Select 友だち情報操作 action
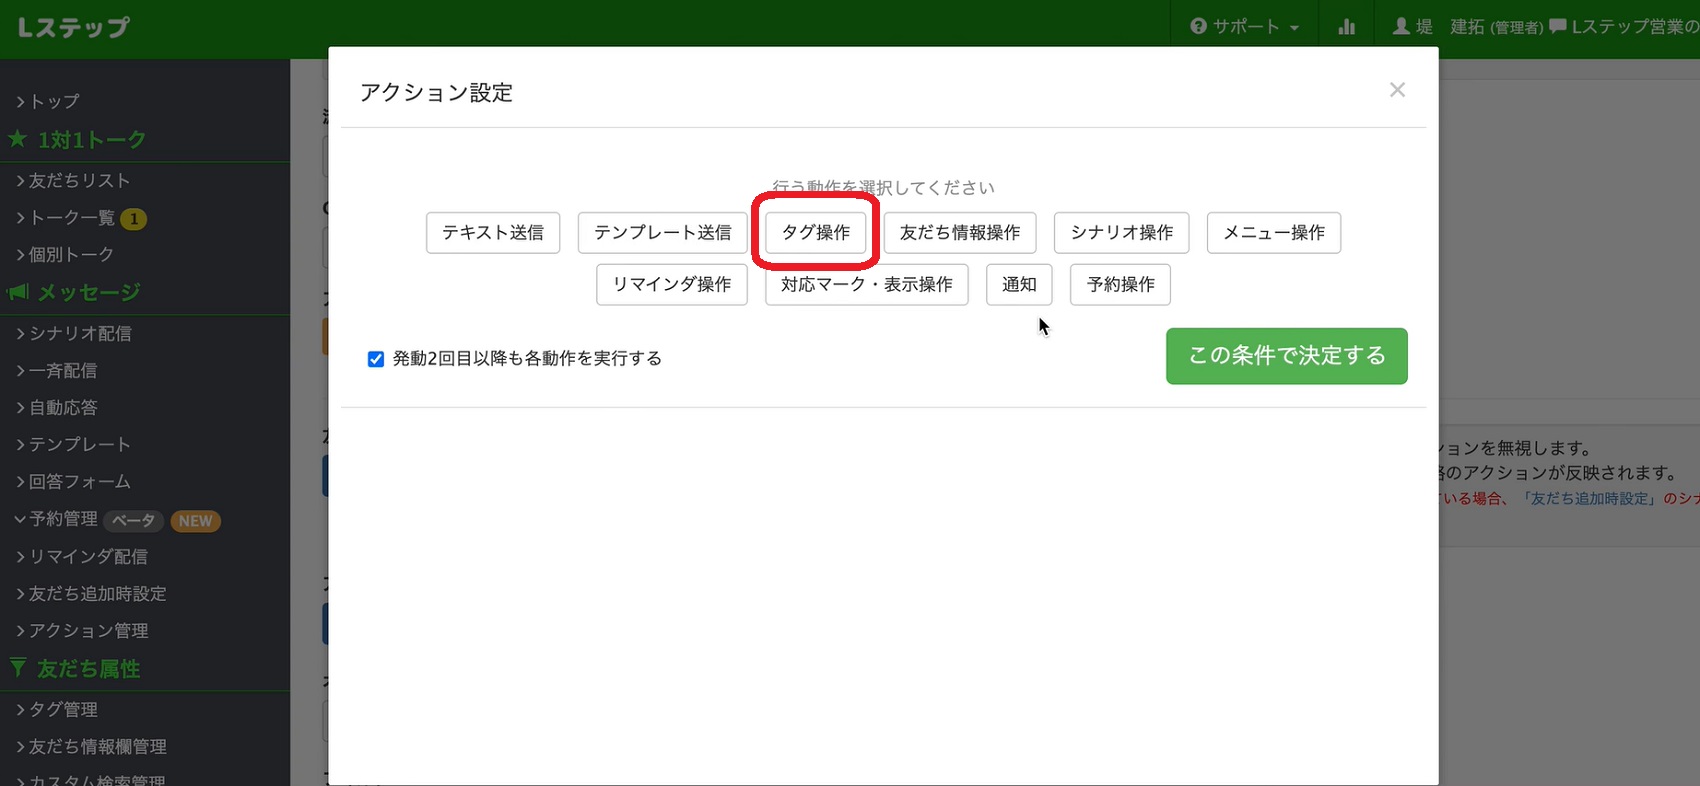Image resolution: width=1700 pixels, height=786 pixels. click(960, 233)
